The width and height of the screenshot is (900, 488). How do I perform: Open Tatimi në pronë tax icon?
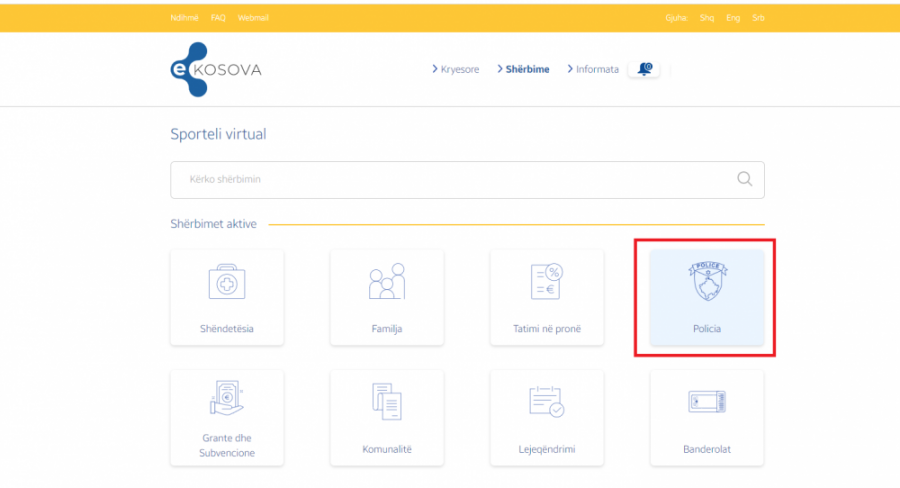click(546, 283)
